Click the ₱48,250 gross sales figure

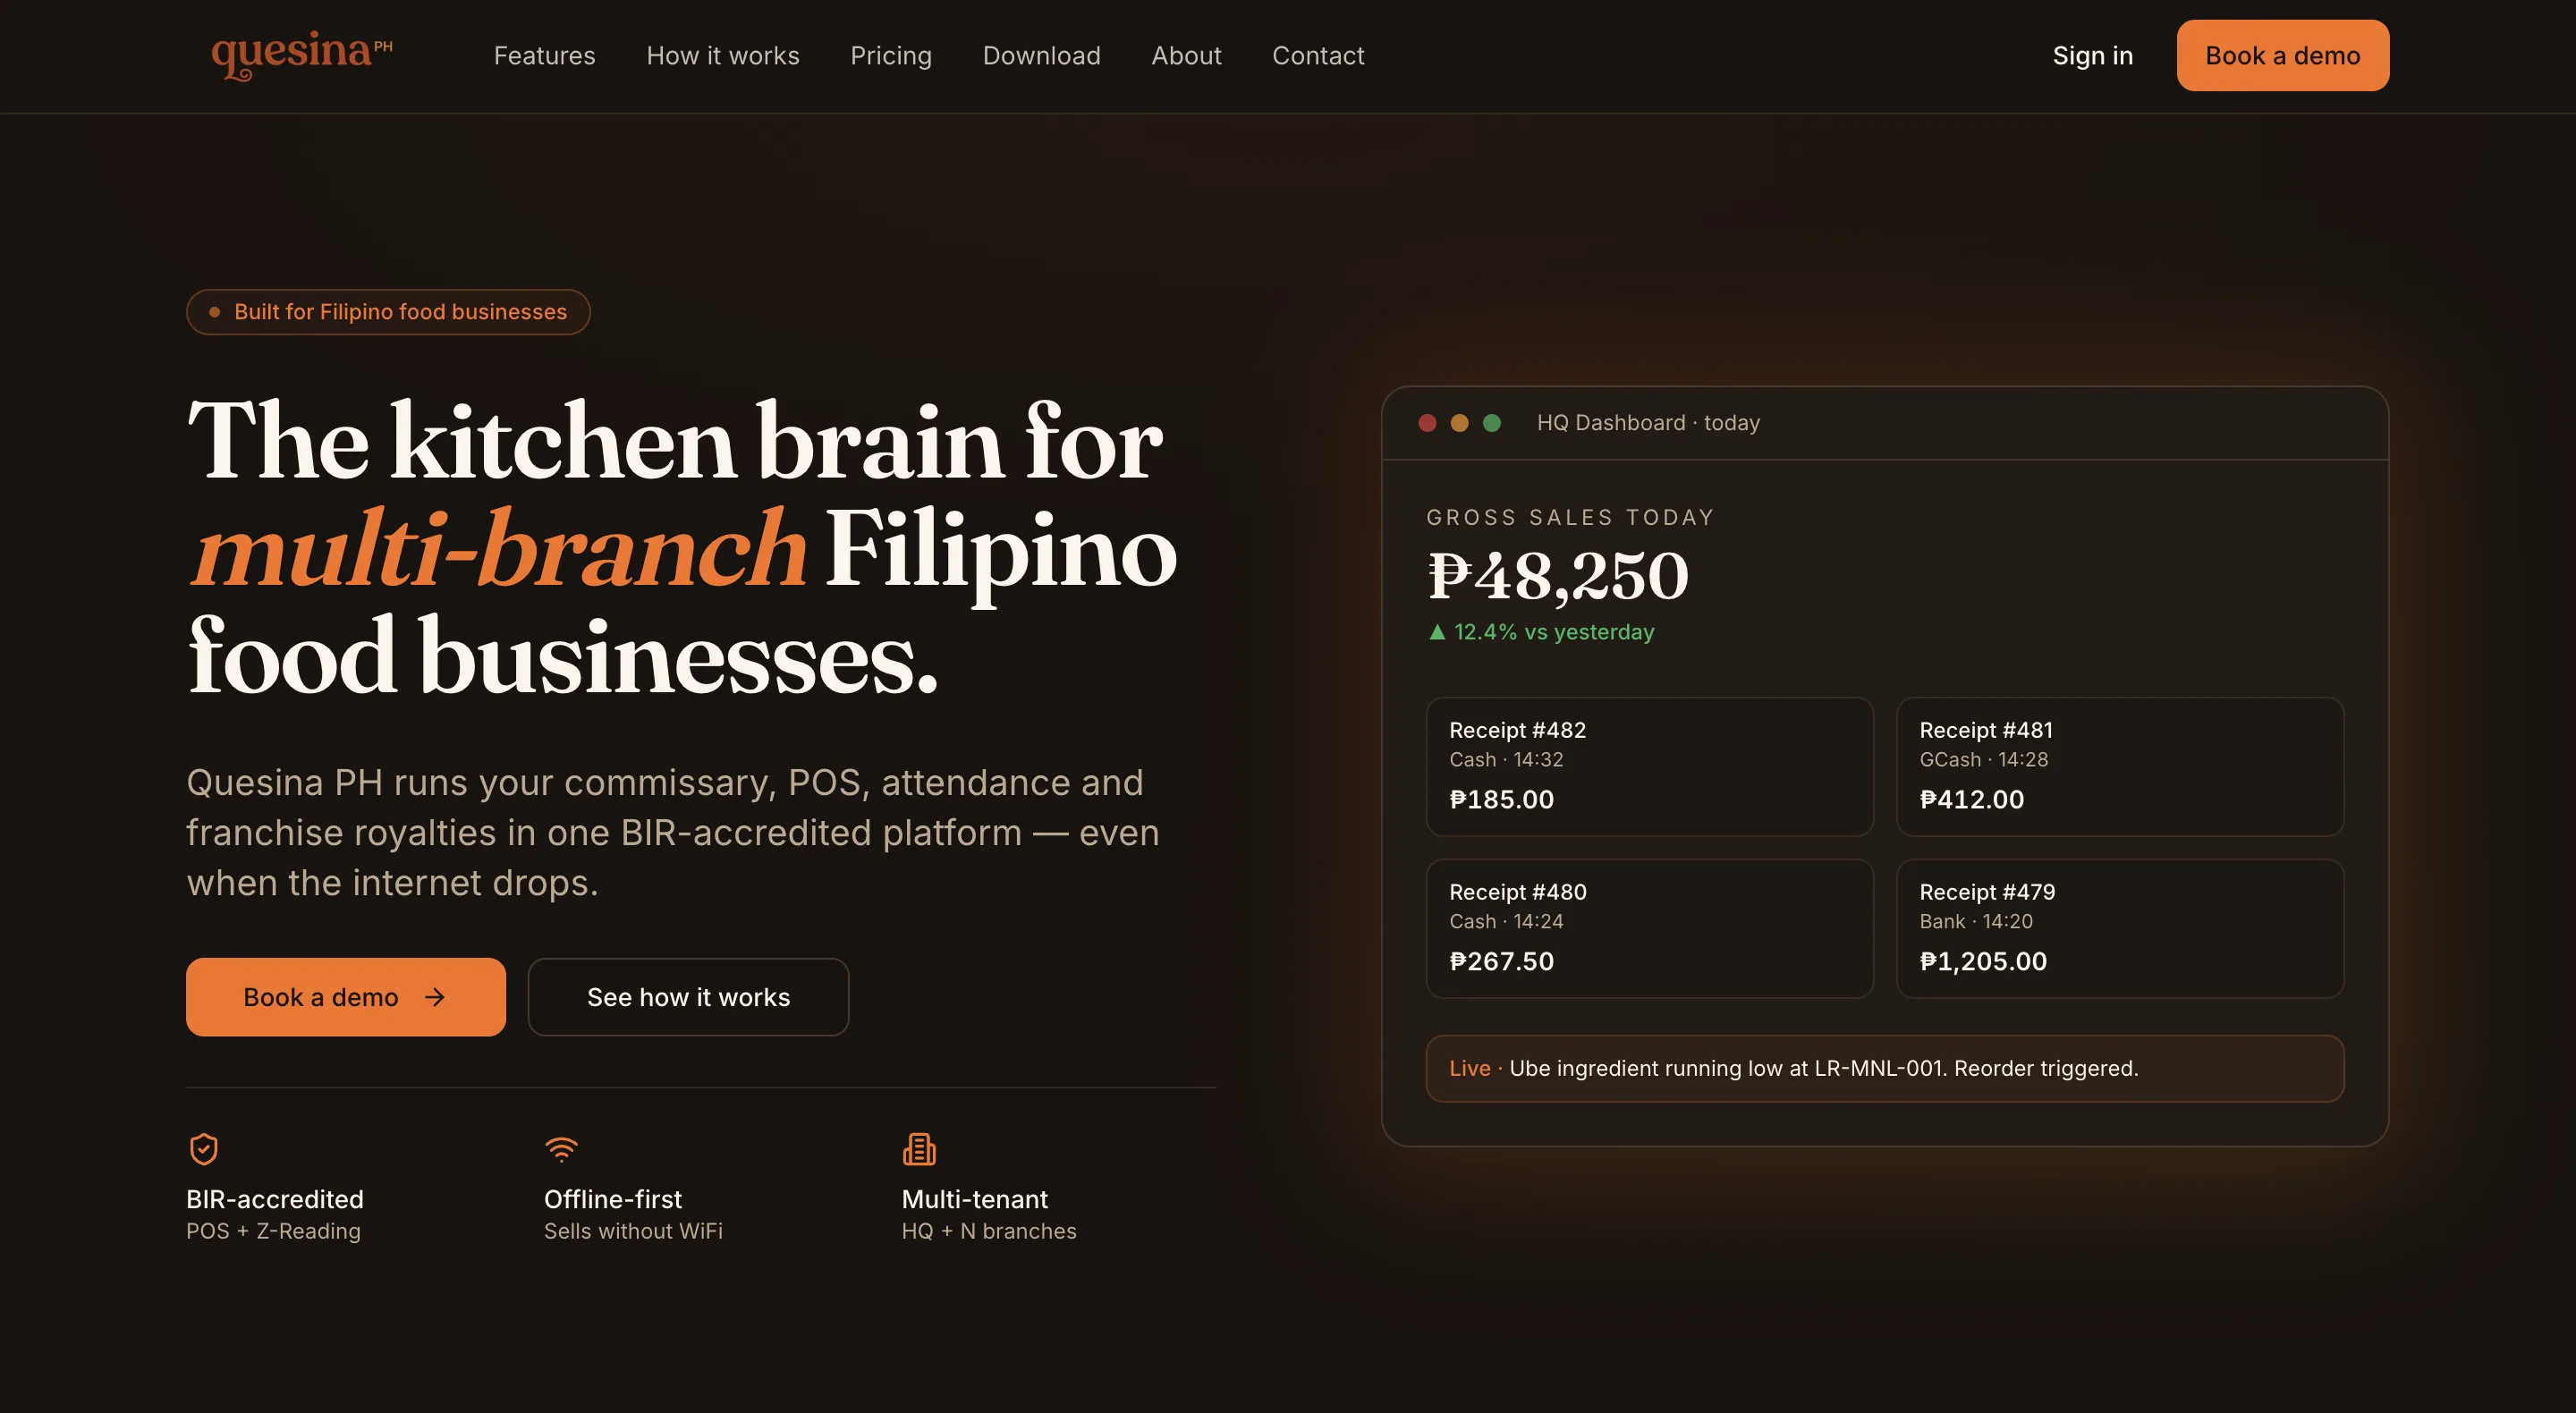click(x=1557, y=577)
